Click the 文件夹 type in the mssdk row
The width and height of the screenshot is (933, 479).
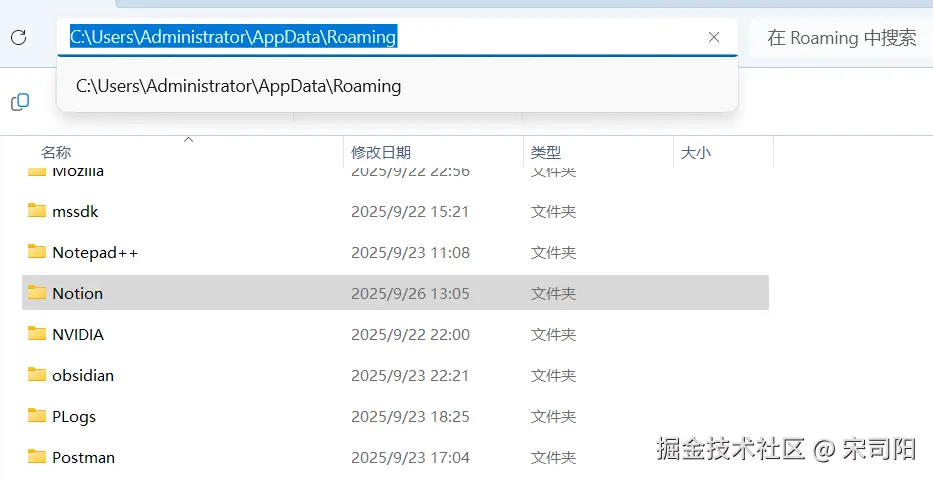pos(553,212)
